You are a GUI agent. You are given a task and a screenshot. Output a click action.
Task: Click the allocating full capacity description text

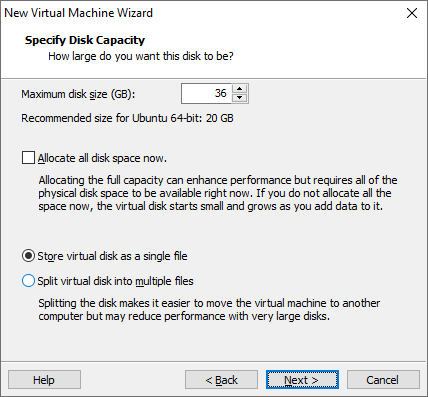click(218, 193)
